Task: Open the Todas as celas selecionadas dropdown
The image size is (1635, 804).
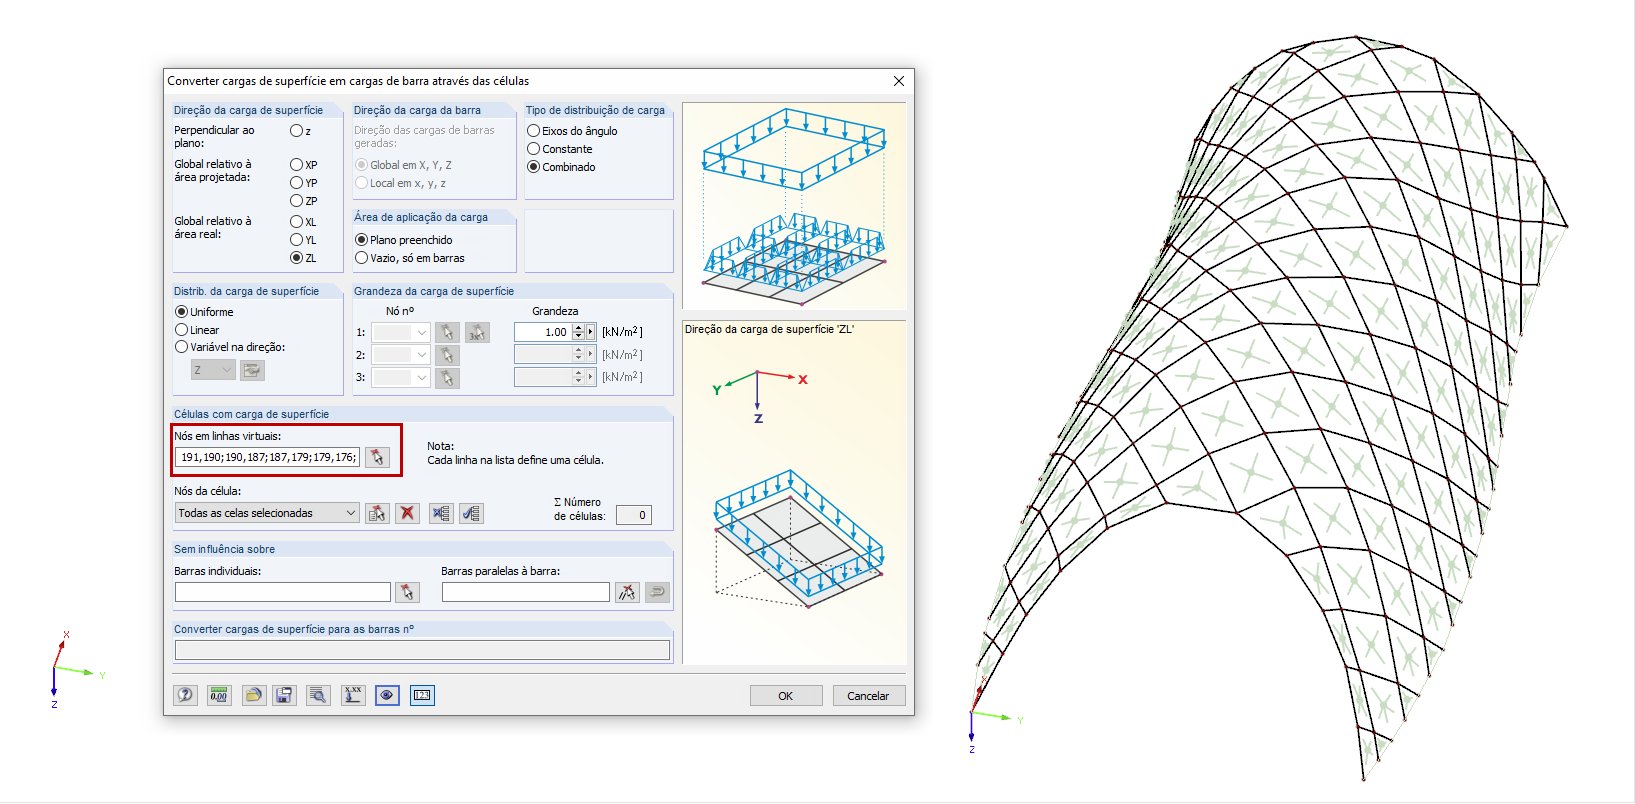Action: [x=267, y=513]
